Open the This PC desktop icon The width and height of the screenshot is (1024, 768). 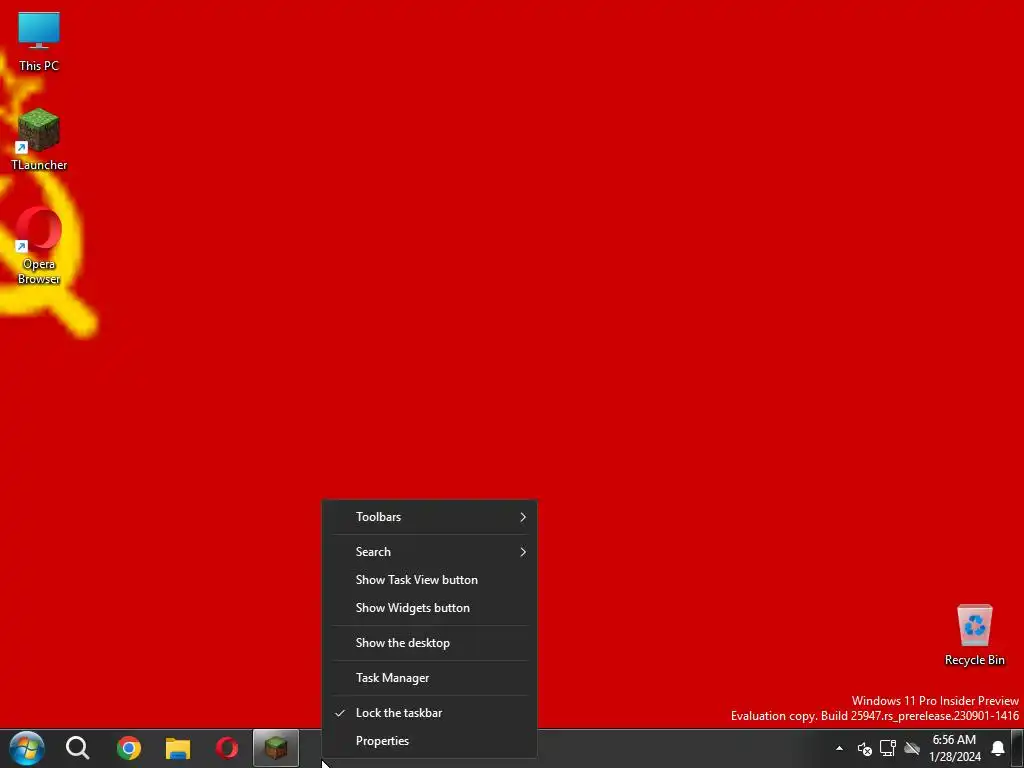click(39, 41)
